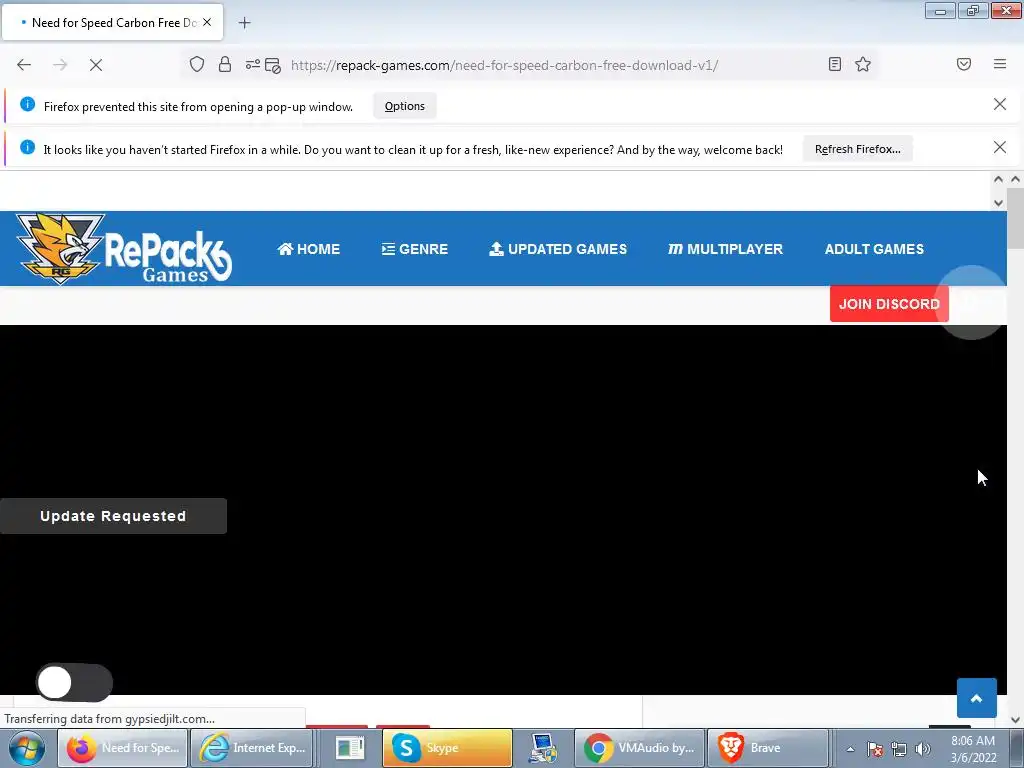Open a new tab
This screenshot has width=1024, height=768.
tap(244, 23)
